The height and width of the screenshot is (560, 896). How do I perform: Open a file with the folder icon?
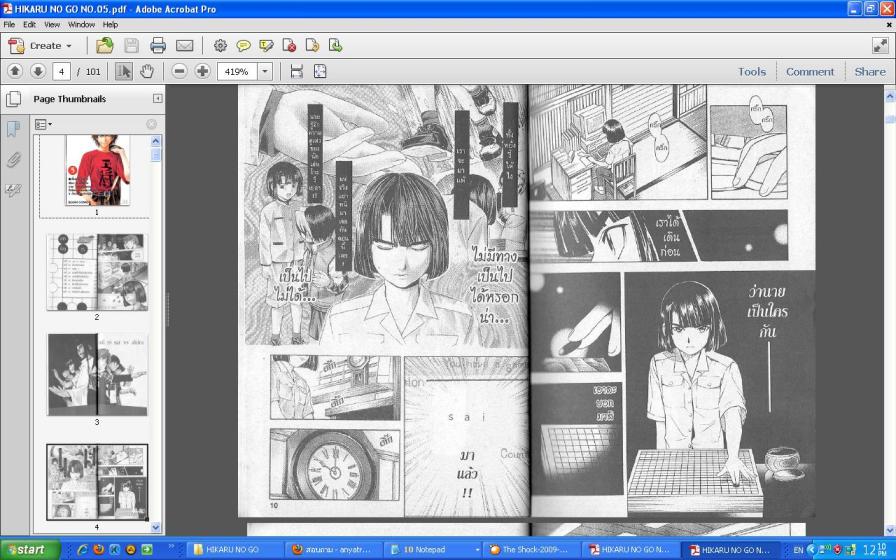pyautogui.click(x=105, y=46)
